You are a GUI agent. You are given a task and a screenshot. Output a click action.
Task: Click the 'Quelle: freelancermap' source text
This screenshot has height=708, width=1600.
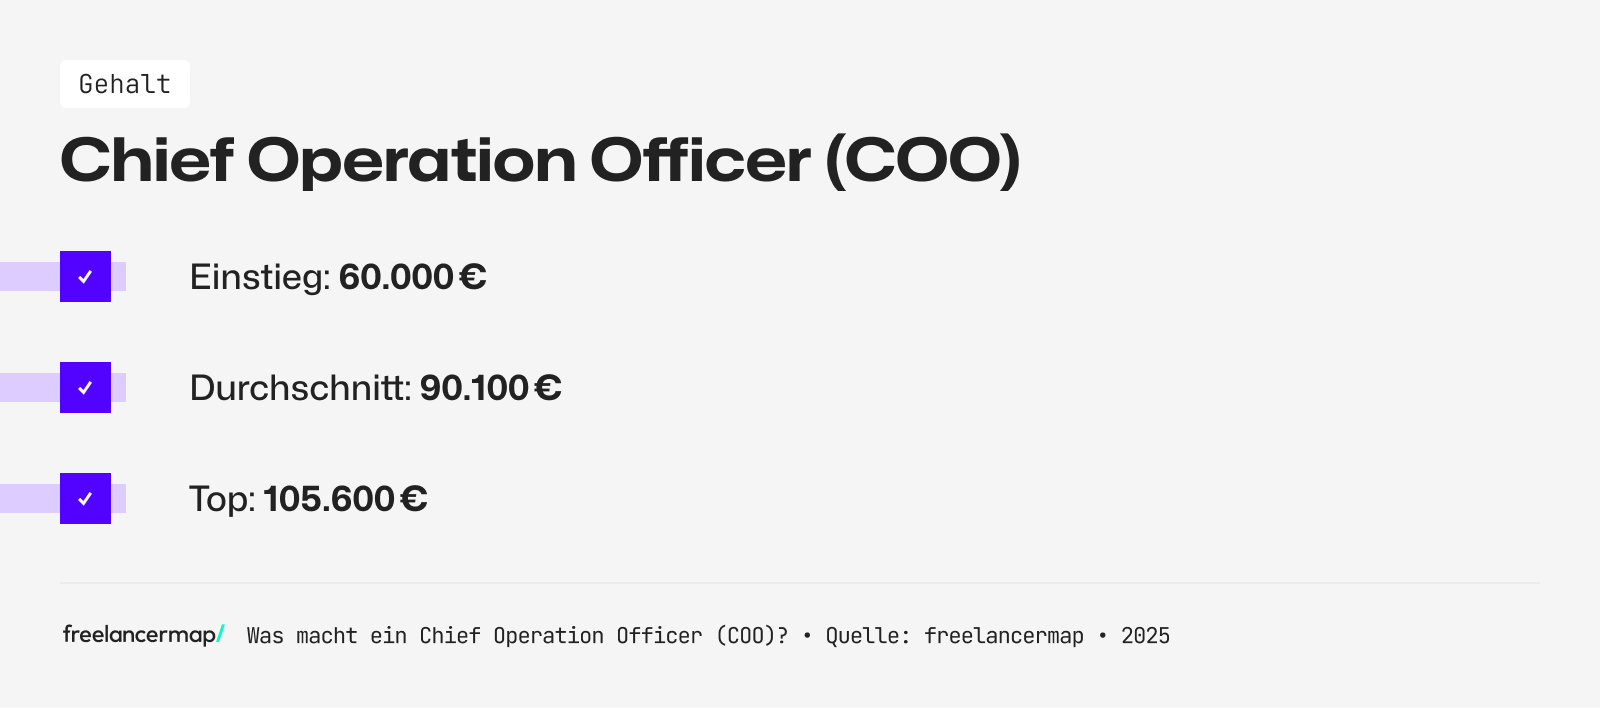coord(954,636)
